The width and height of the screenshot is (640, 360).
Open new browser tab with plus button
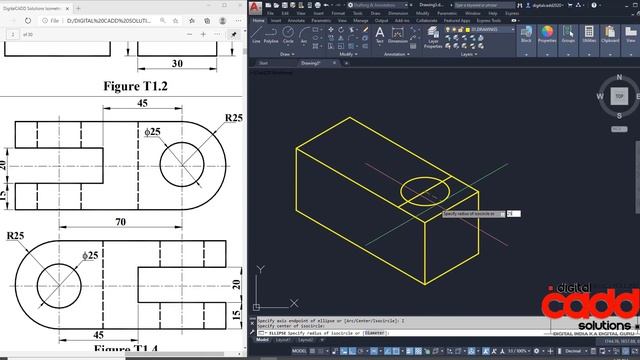tap(78, 8)
